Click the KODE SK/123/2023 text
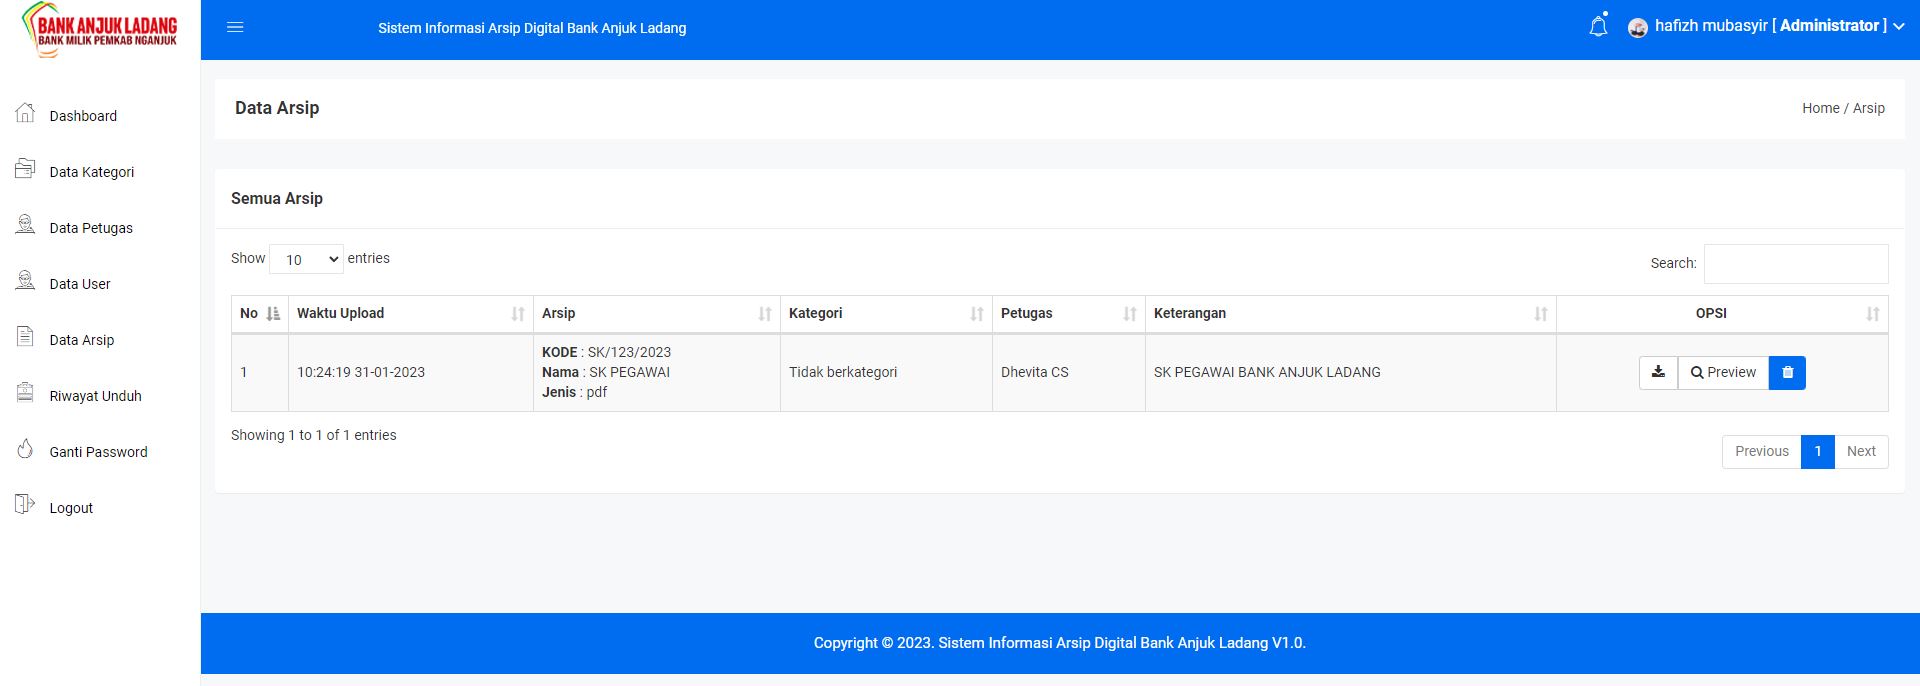The image size is (1920, 686). pyautogui.click(x=606, y=352)
